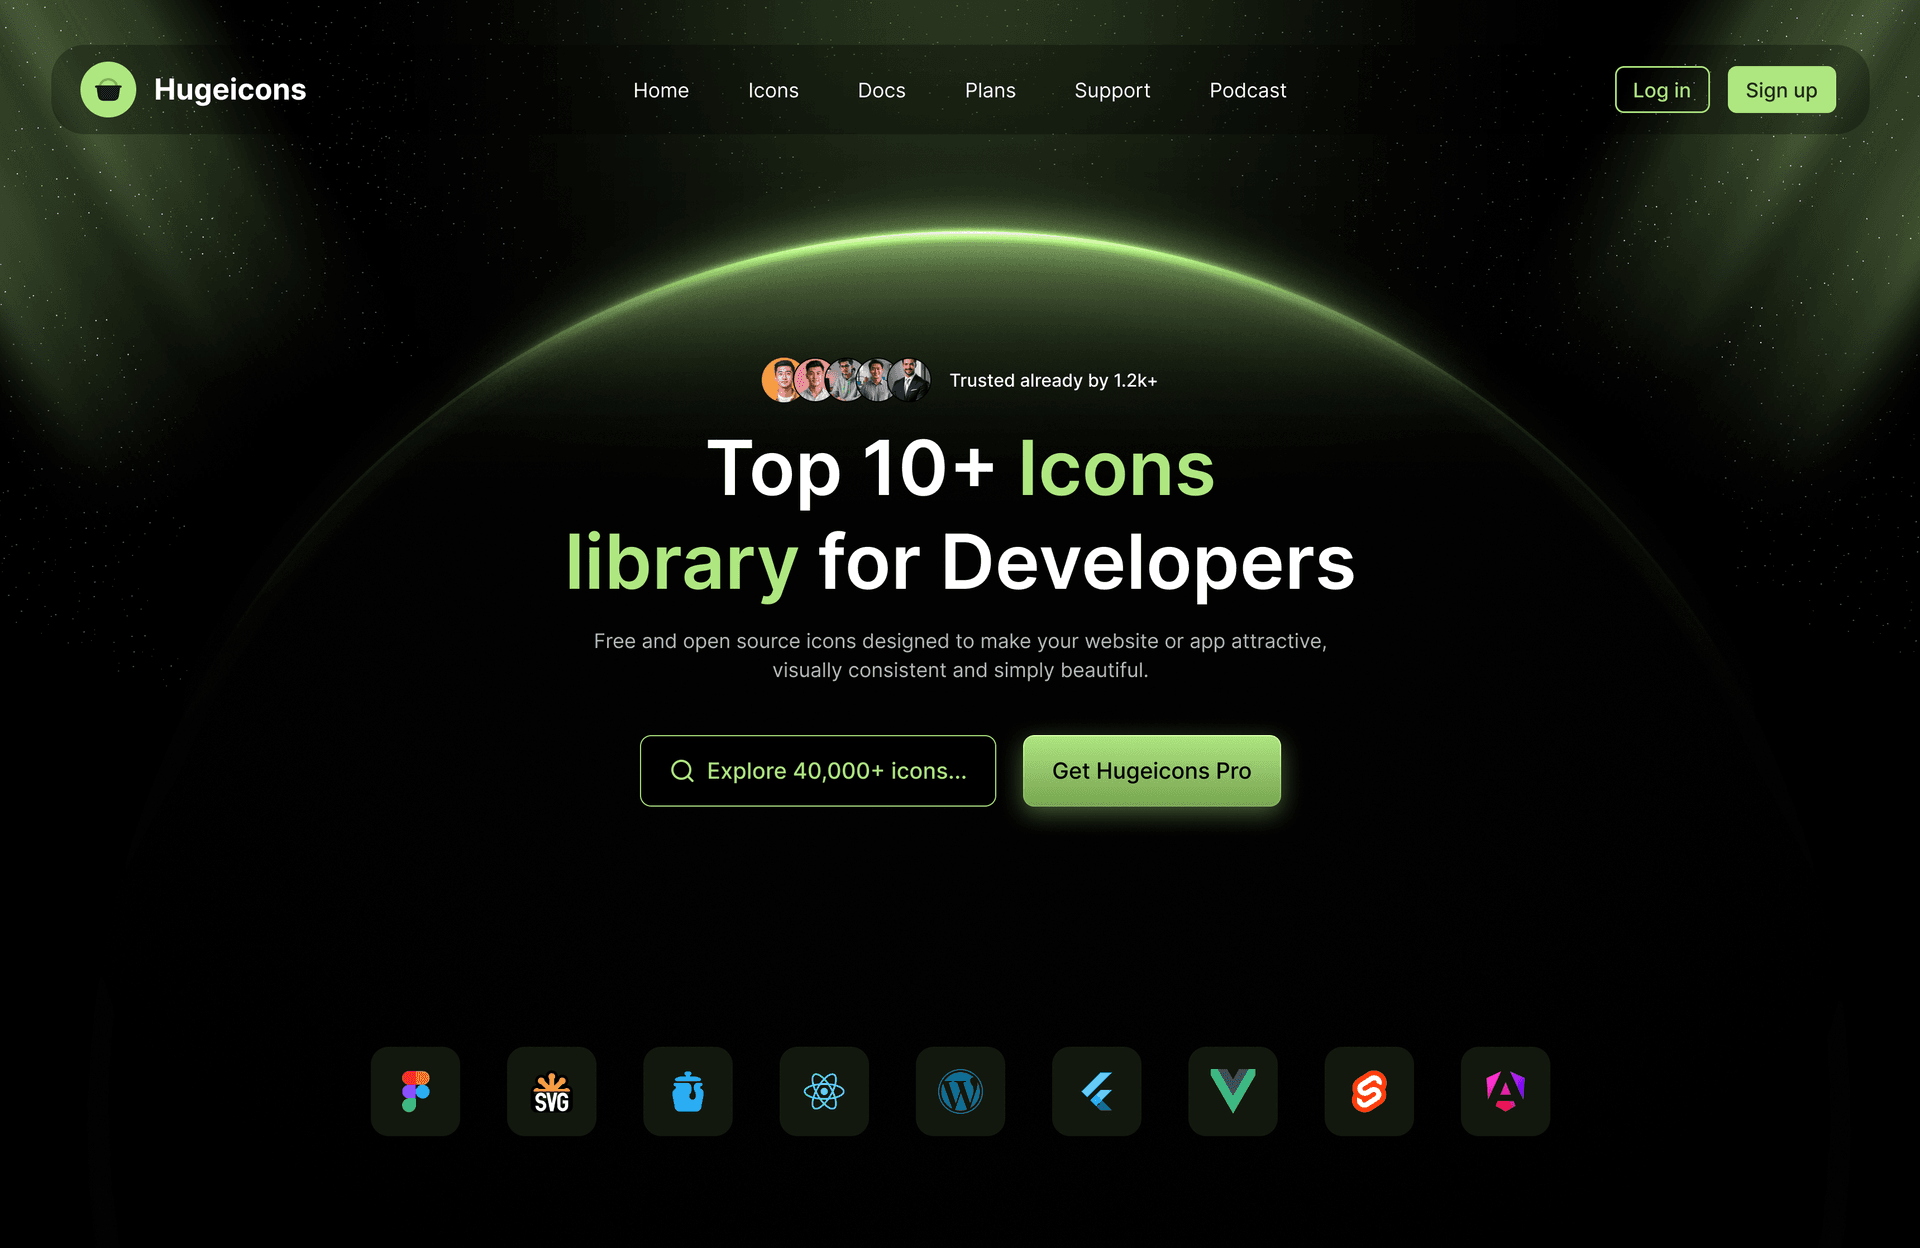Viewport: 1920px width, 1248px height.
Task: Open the Icons nav item
Action: click(x=773, y=90)
